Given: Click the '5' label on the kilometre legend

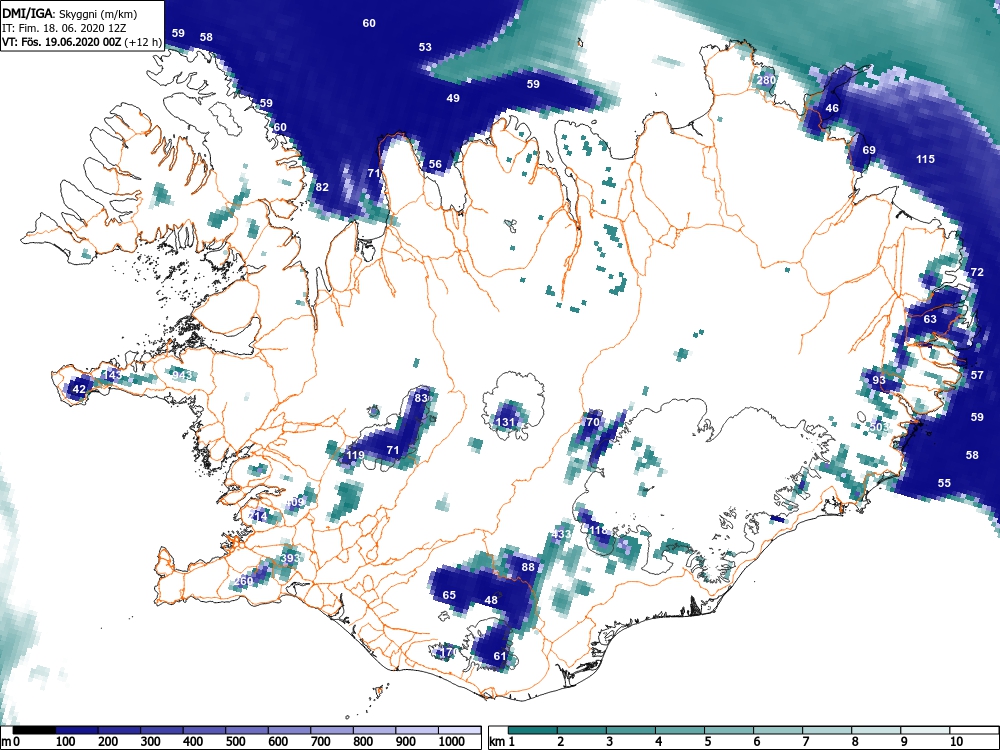Looking at the screenshot, I should (x=708, y=742).
